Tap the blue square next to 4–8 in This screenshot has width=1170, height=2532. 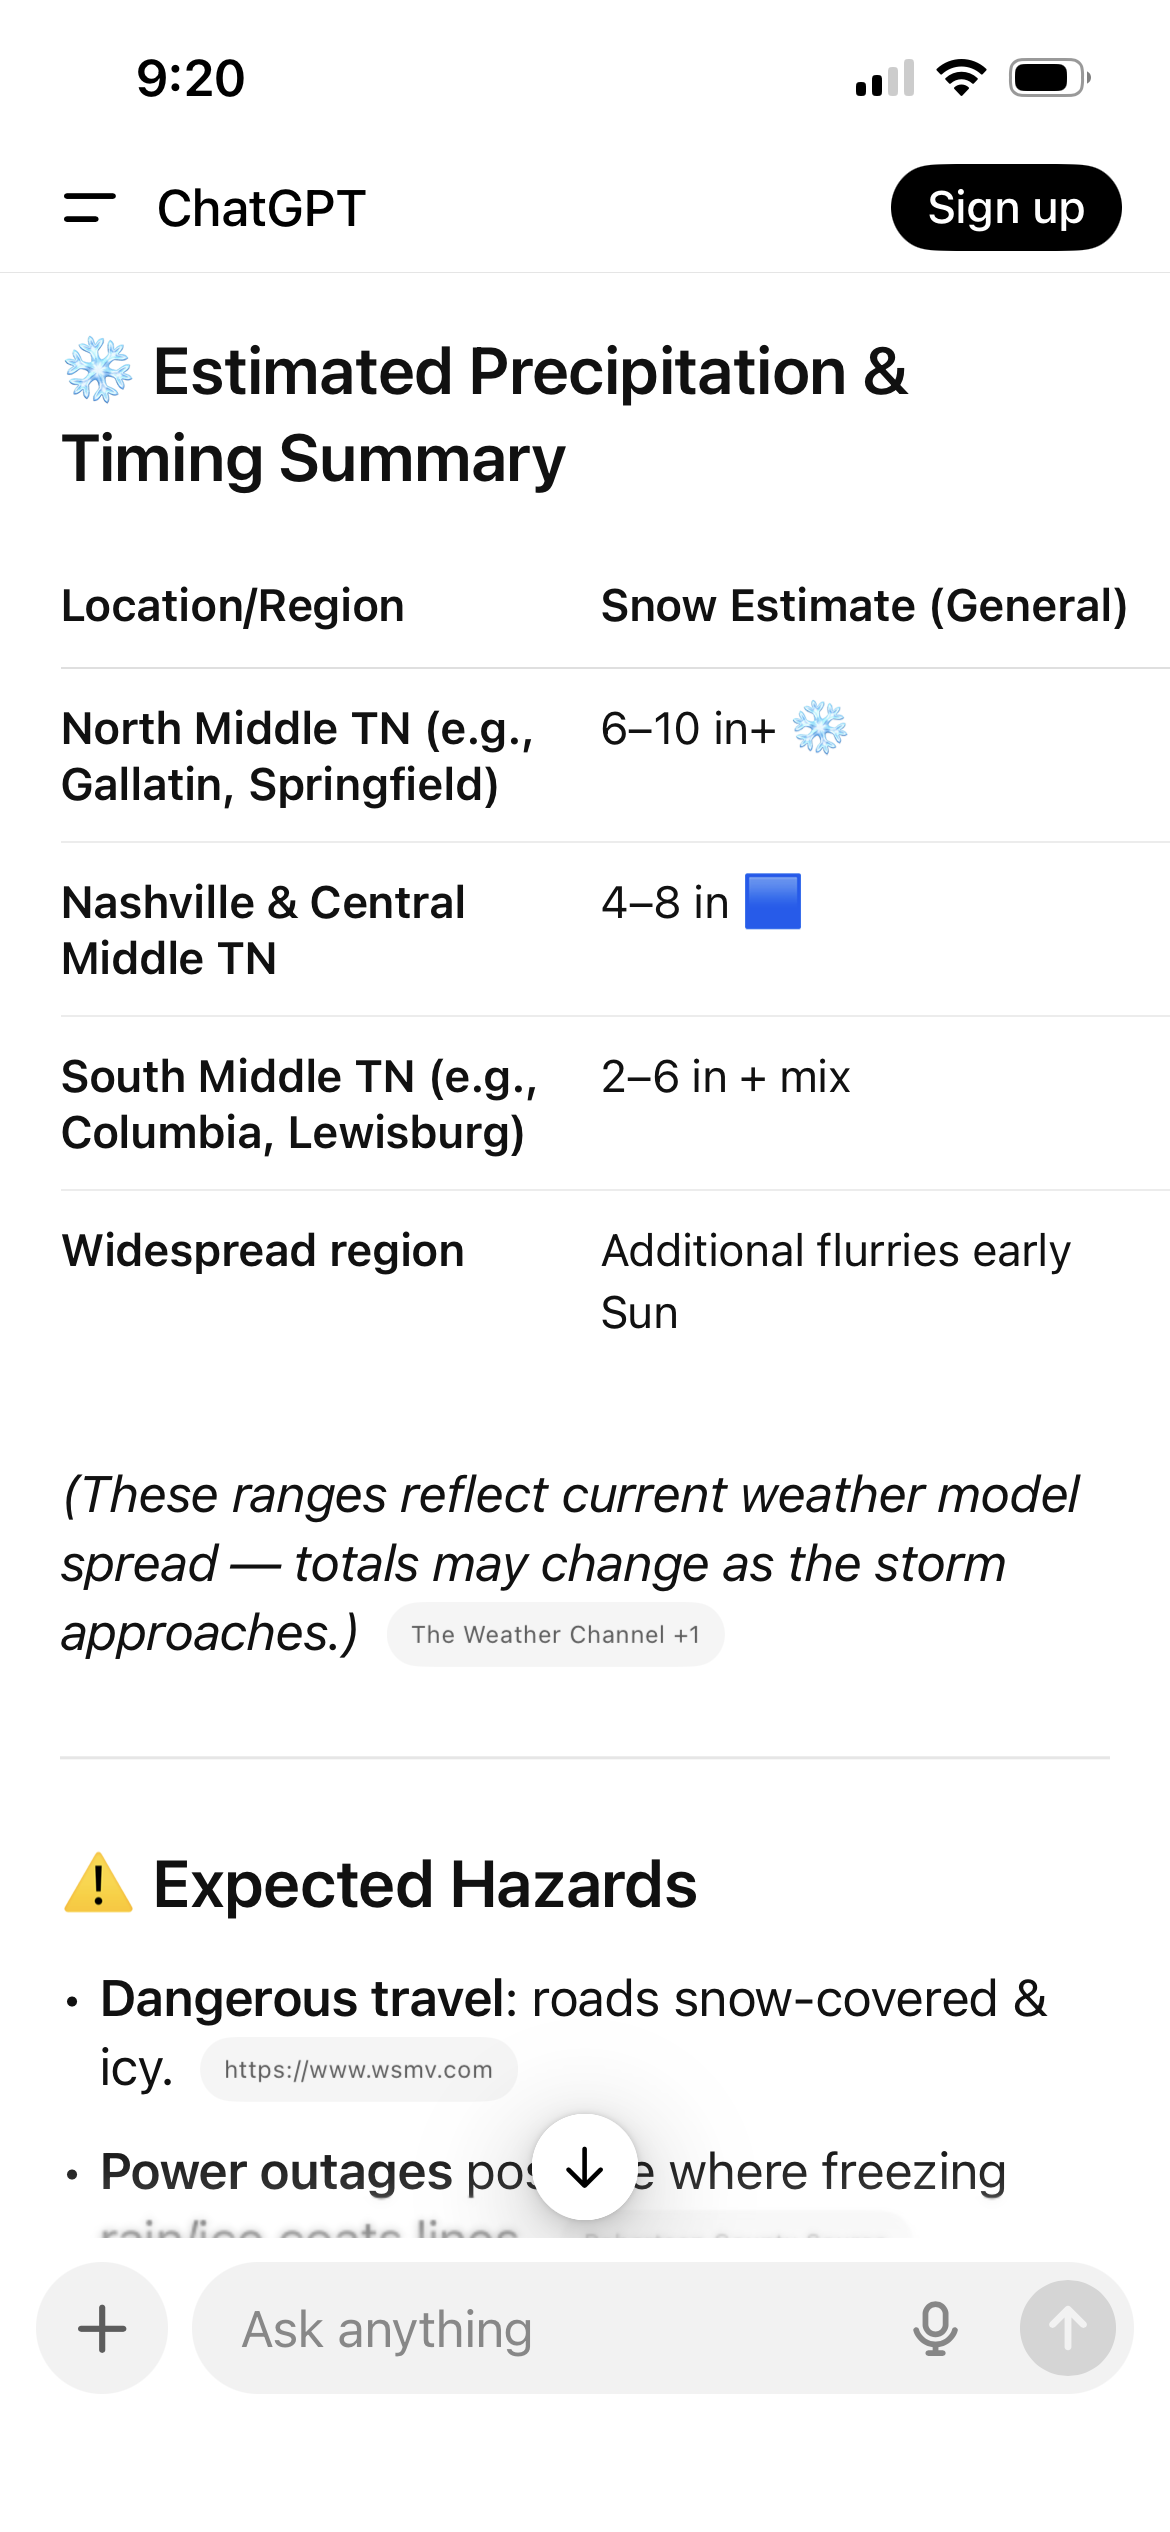(x=772, y=901)
